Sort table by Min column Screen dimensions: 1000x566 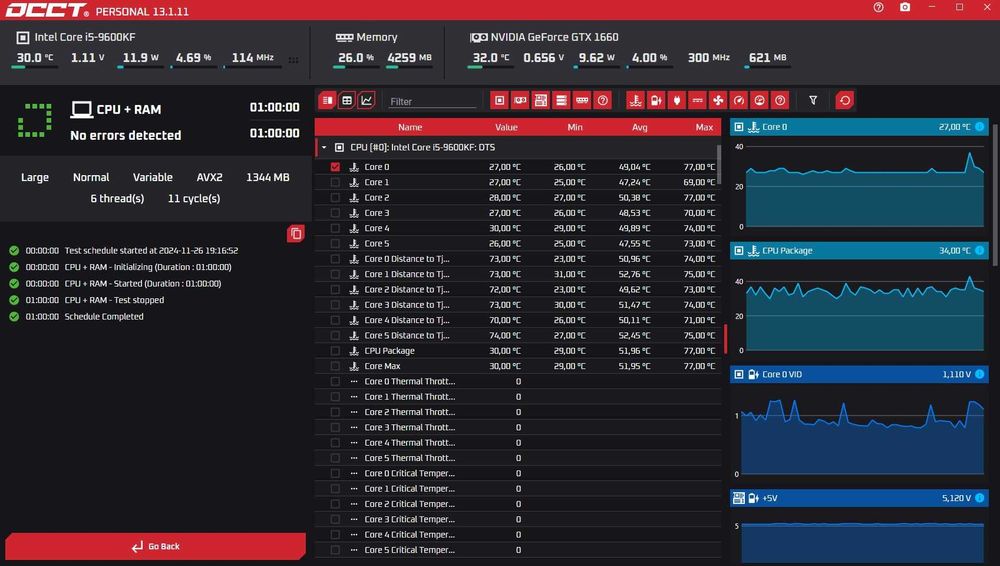tap(575, 127)
